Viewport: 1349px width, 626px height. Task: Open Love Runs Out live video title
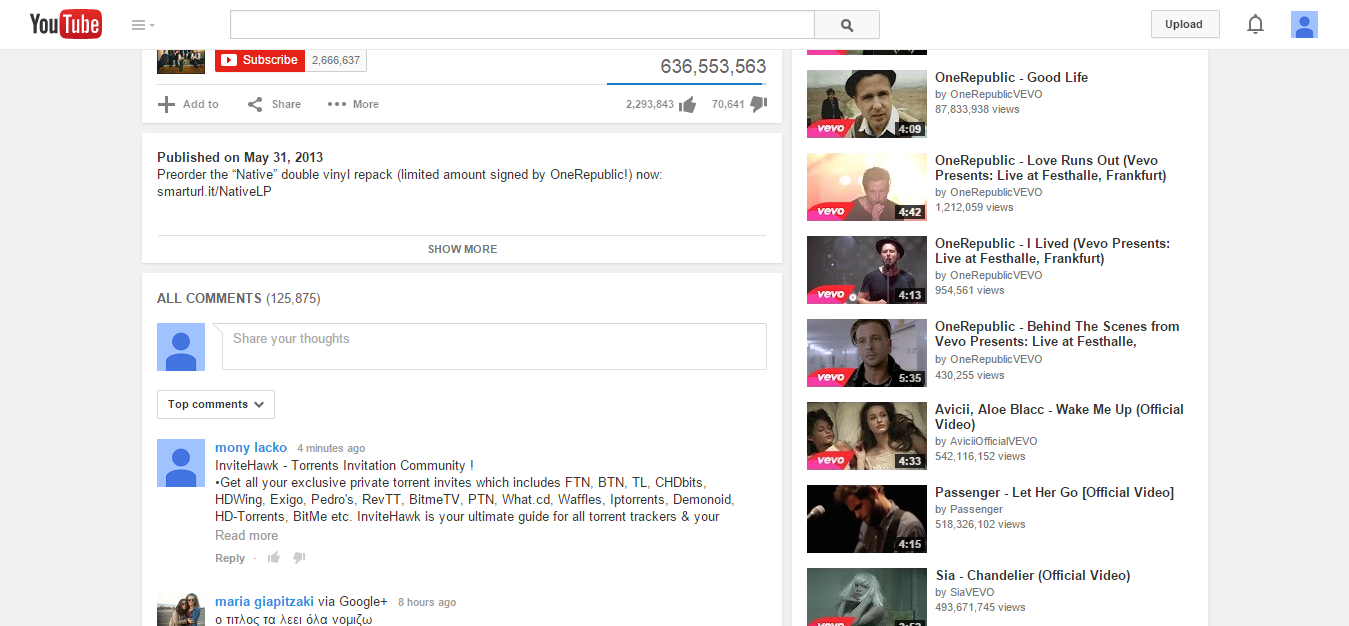tap(1051, 168)
